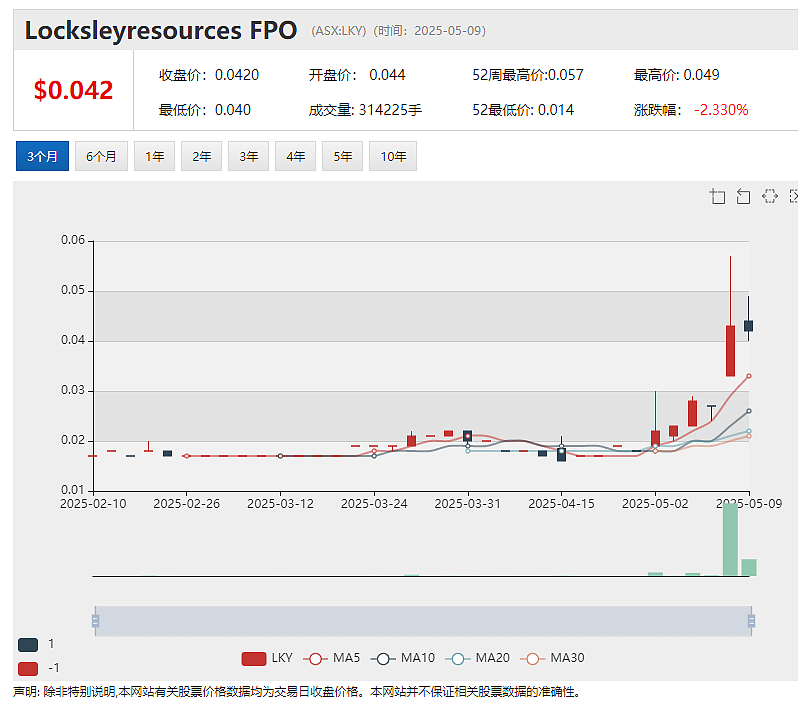Image resolution: width=808 pixels, height=716 pixels.
Task: Click the 最低价: 0.040 text
Action: coord(205,110)
